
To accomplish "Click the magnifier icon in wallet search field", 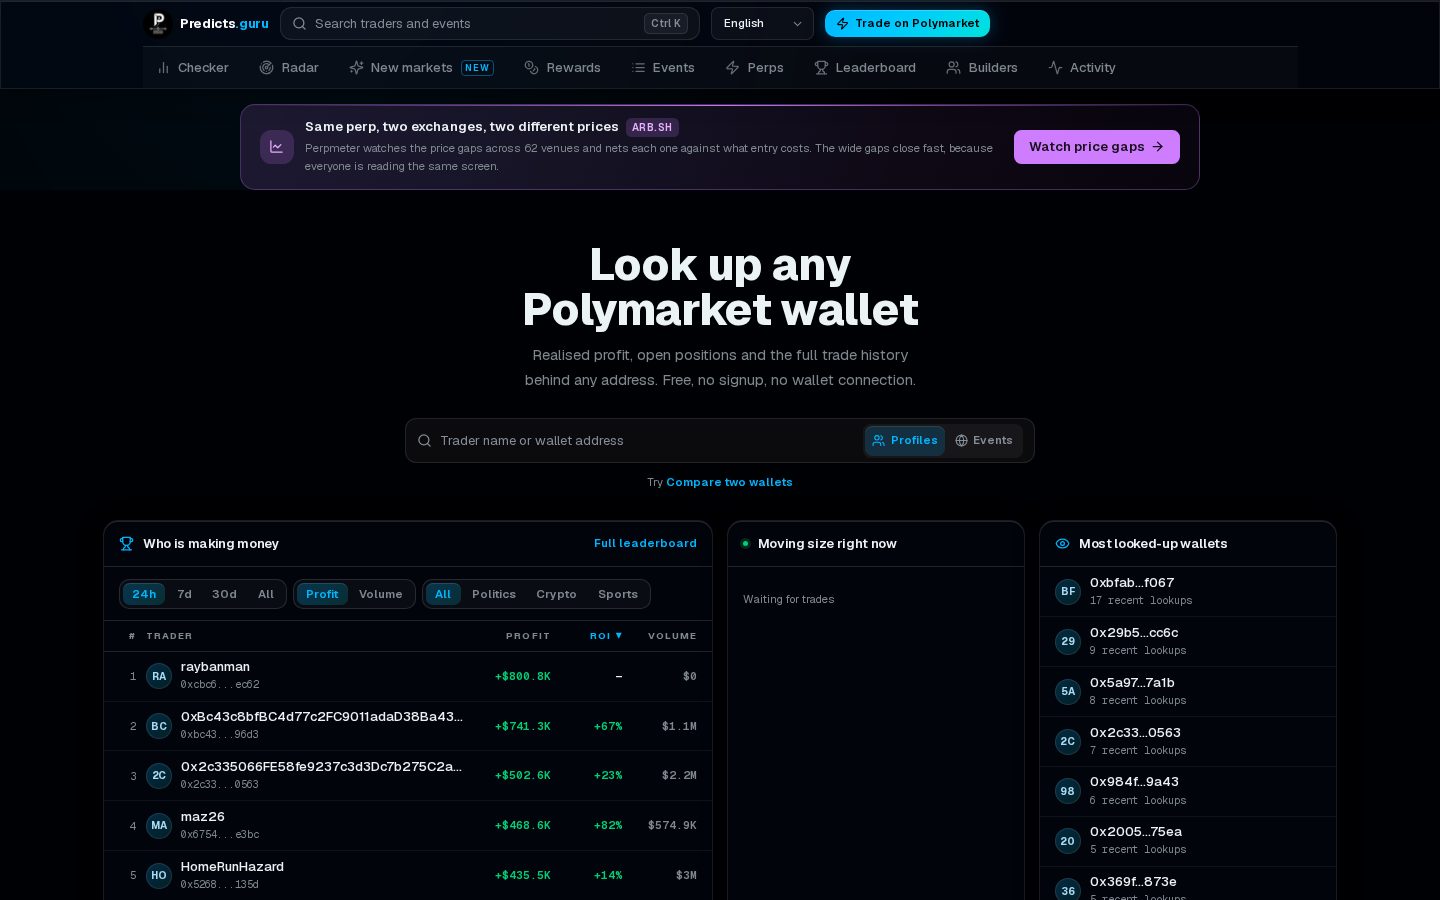I will point(424,441).
